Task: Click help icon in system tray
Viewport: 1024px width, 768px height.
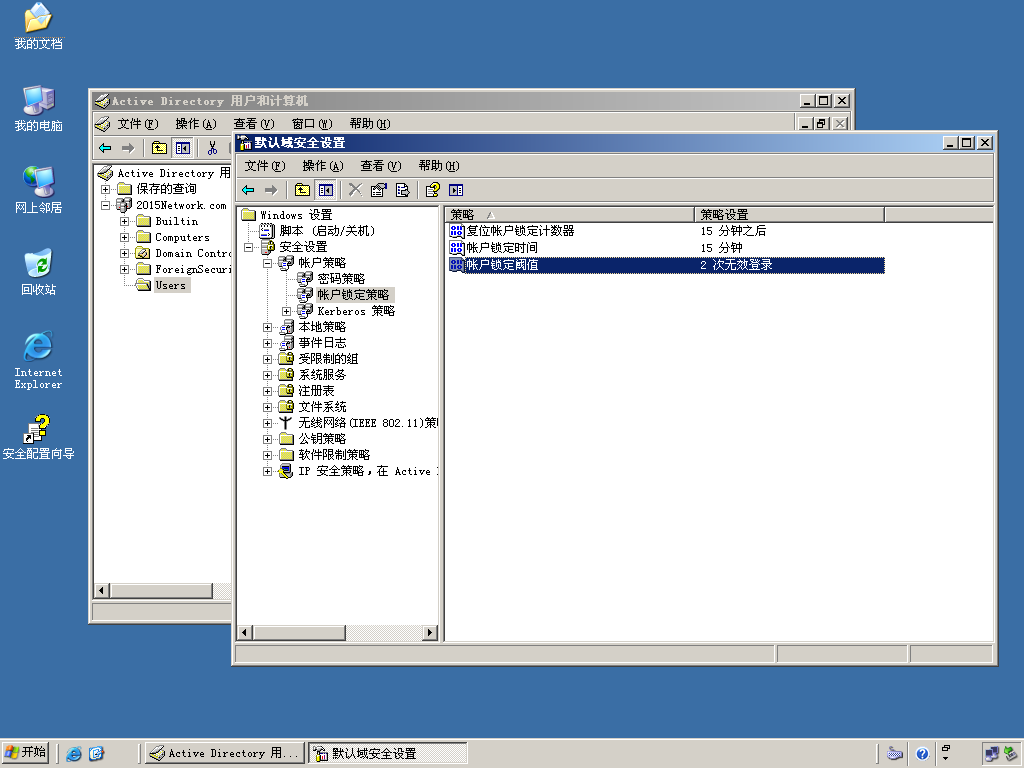Action: click(x=922, y=754)
